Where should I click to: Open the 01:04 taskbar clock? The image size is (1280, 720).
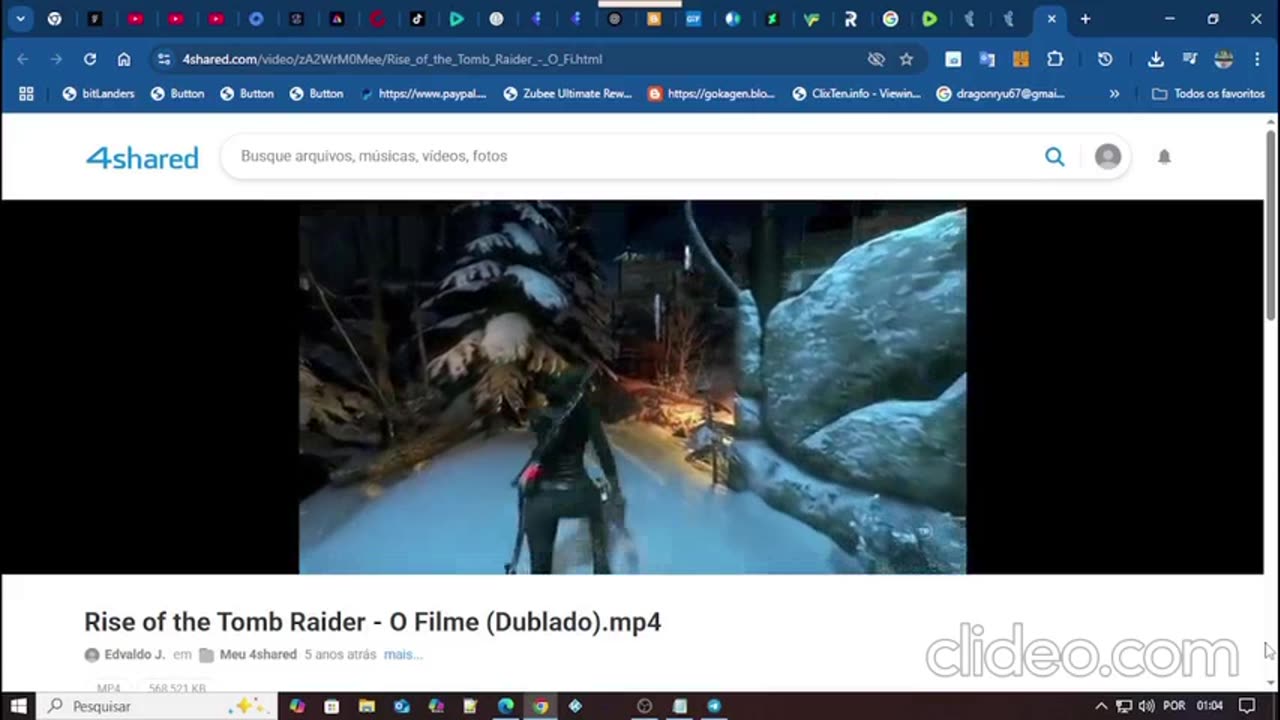(1210, 706)
